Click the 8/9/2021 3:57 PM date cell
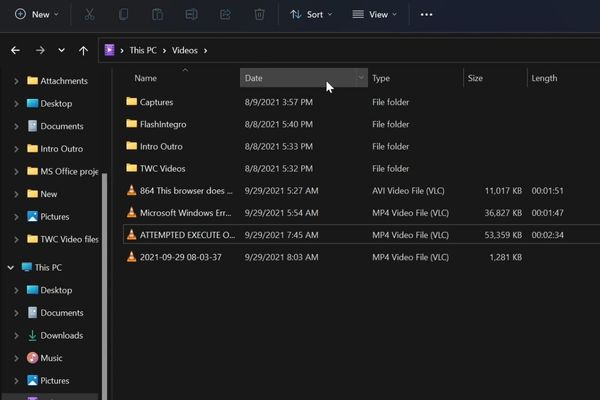The width and height of the screenshot is (600, 400). (x=279, y=102)
